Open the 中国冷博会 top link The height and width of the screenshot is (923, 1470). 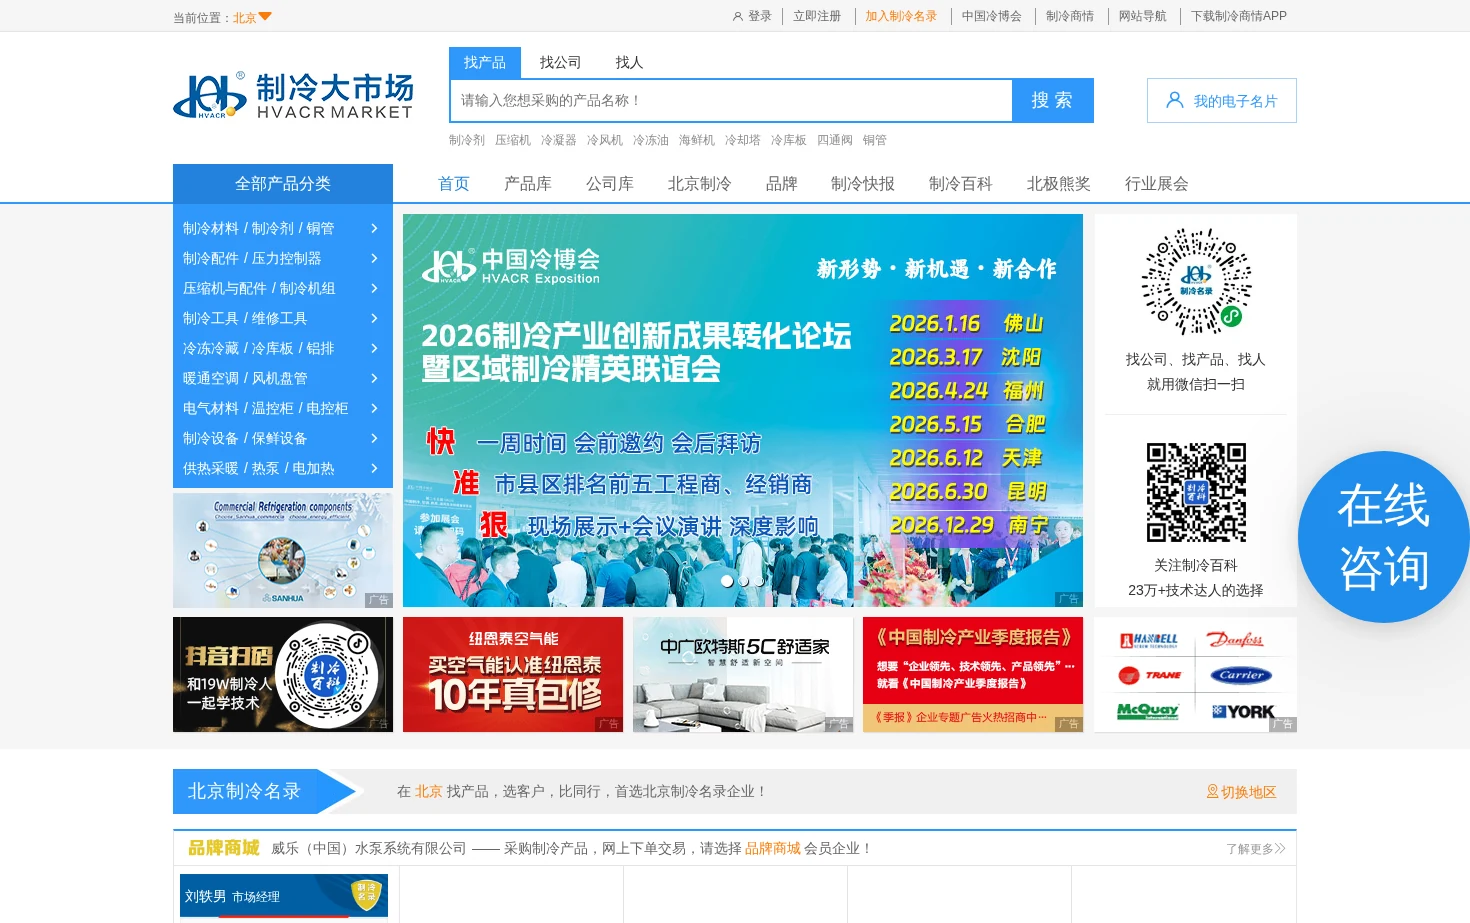pyautogui.click(x=992, y=16)
